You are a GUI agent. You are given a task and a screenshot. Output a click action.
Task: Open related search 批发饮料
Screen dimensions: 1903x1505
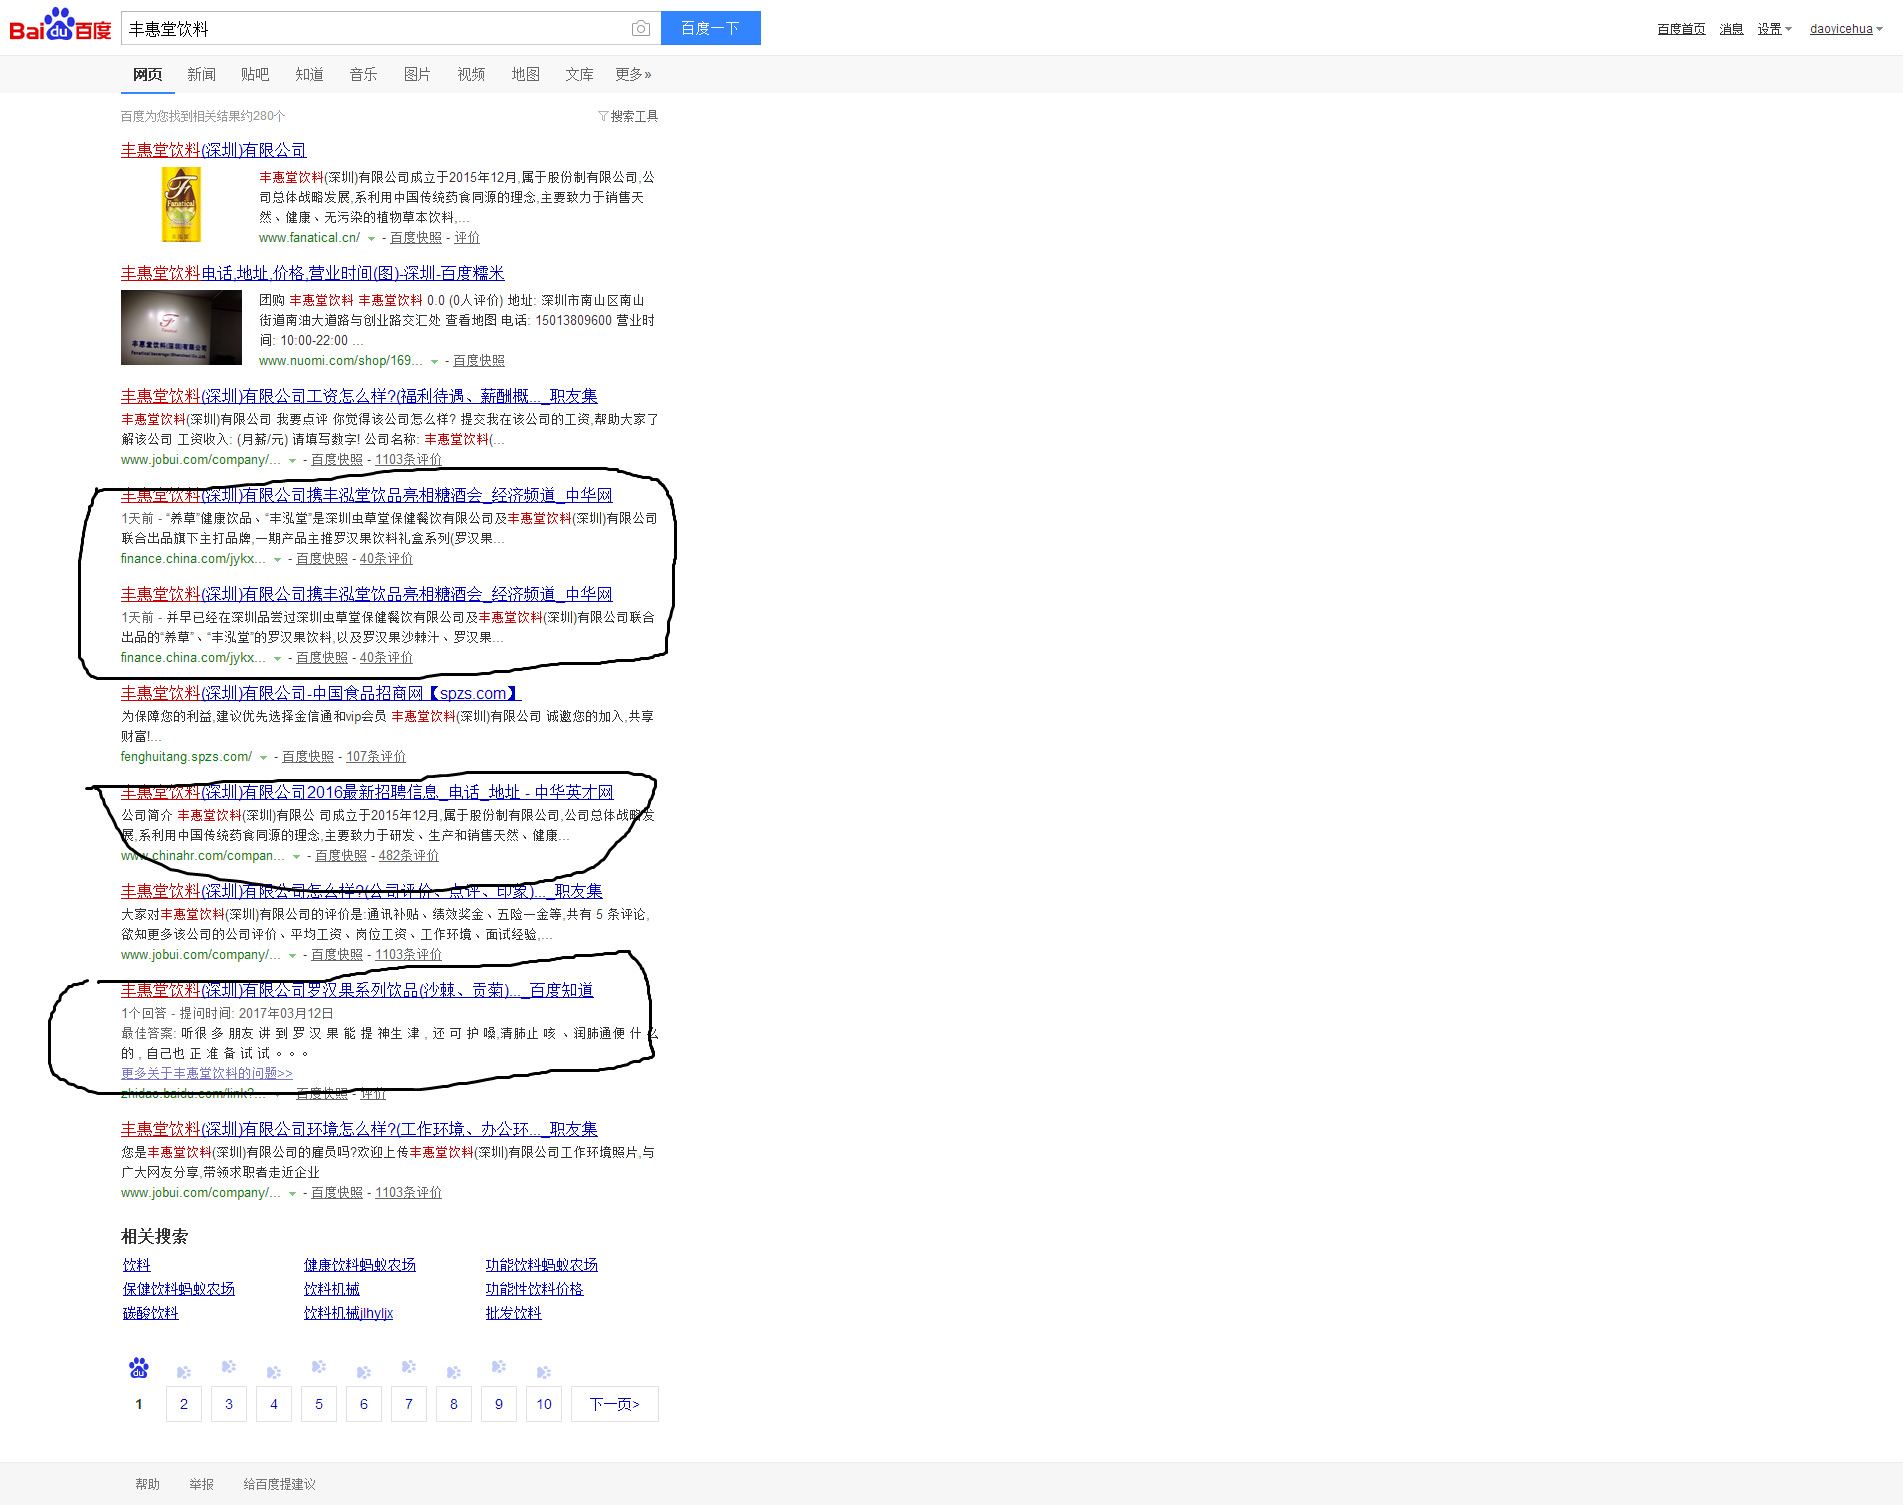point(514,1313)
